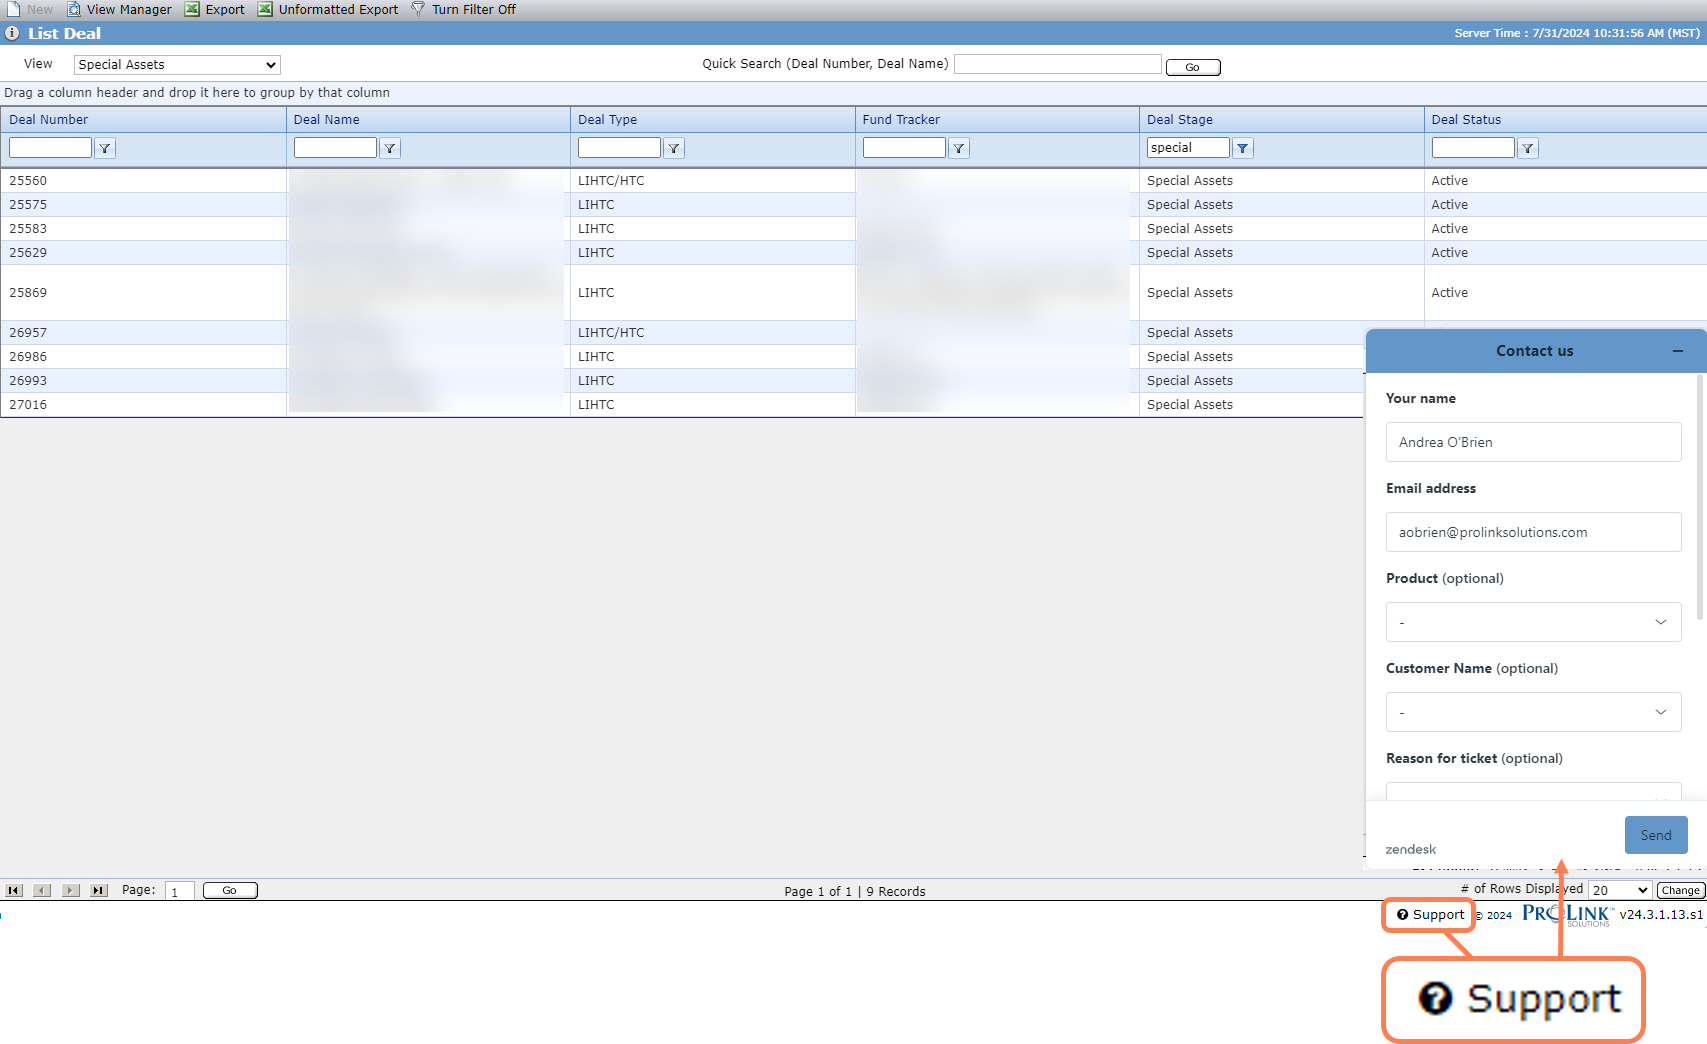Image resolution: width=1707 pixels, height=1044 pixels.
Task: Select deal number 25869 row
Action: click(853, 293)
